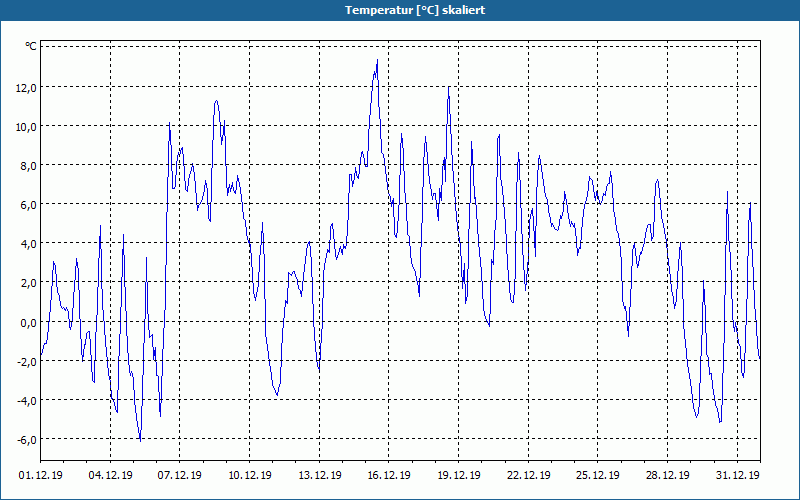Click the '12,0' y-axis label

coord(27,88)
